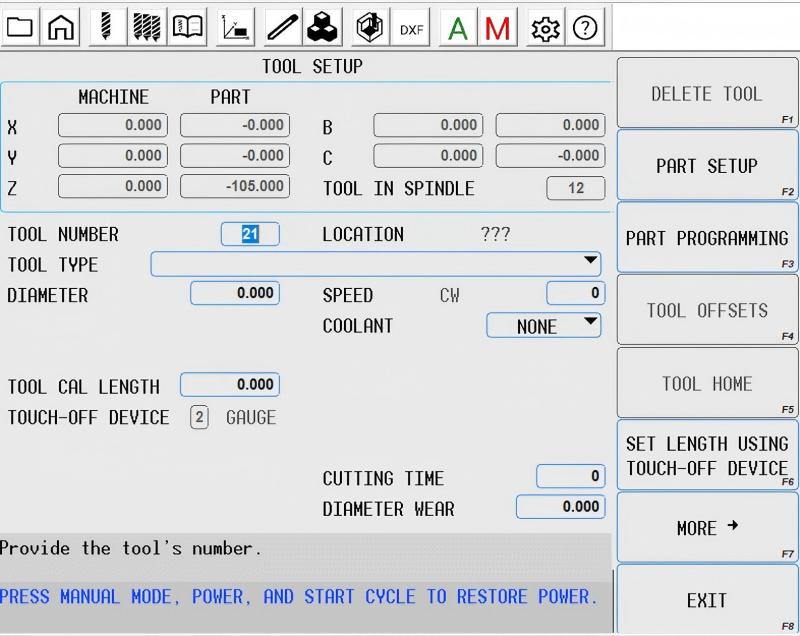Open the DXF import icon
The width and height of the screenshot is (800, 636).
coord(410,27)
